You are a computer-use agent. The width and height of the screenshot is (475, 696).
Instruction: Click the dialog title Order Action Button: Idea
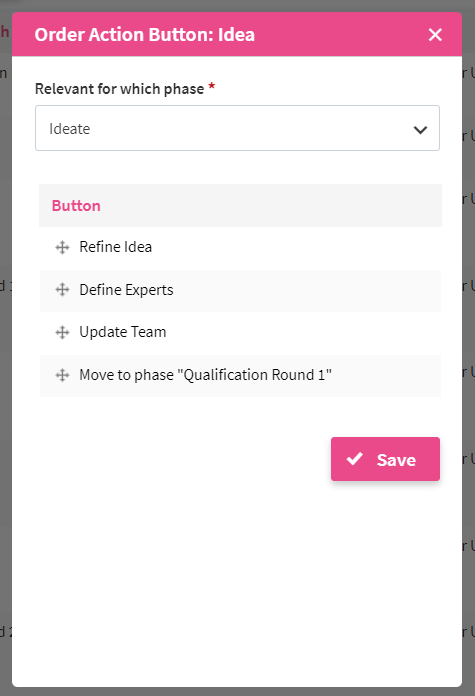(x=145, y=35)
